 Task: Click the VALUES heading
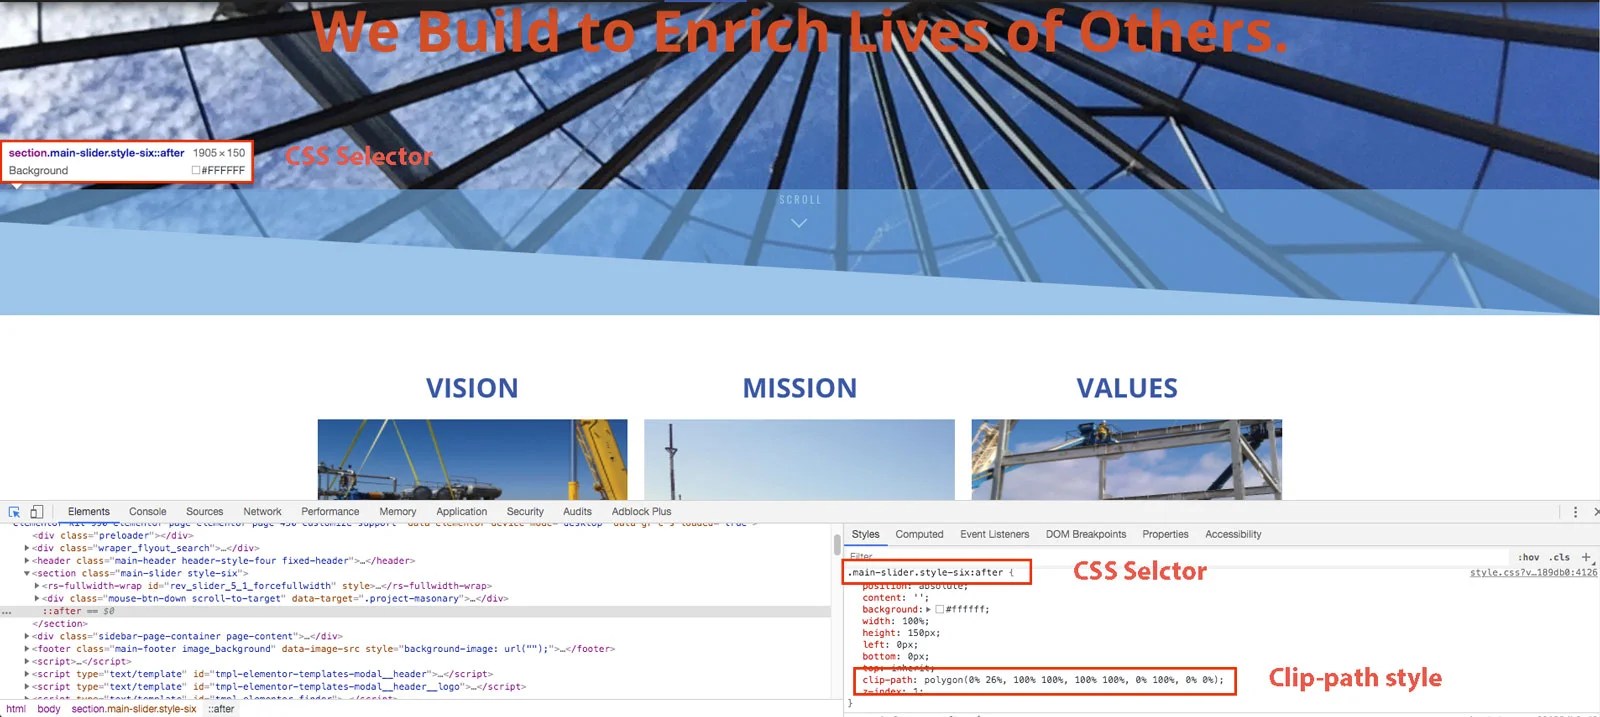coord(1127,388)
